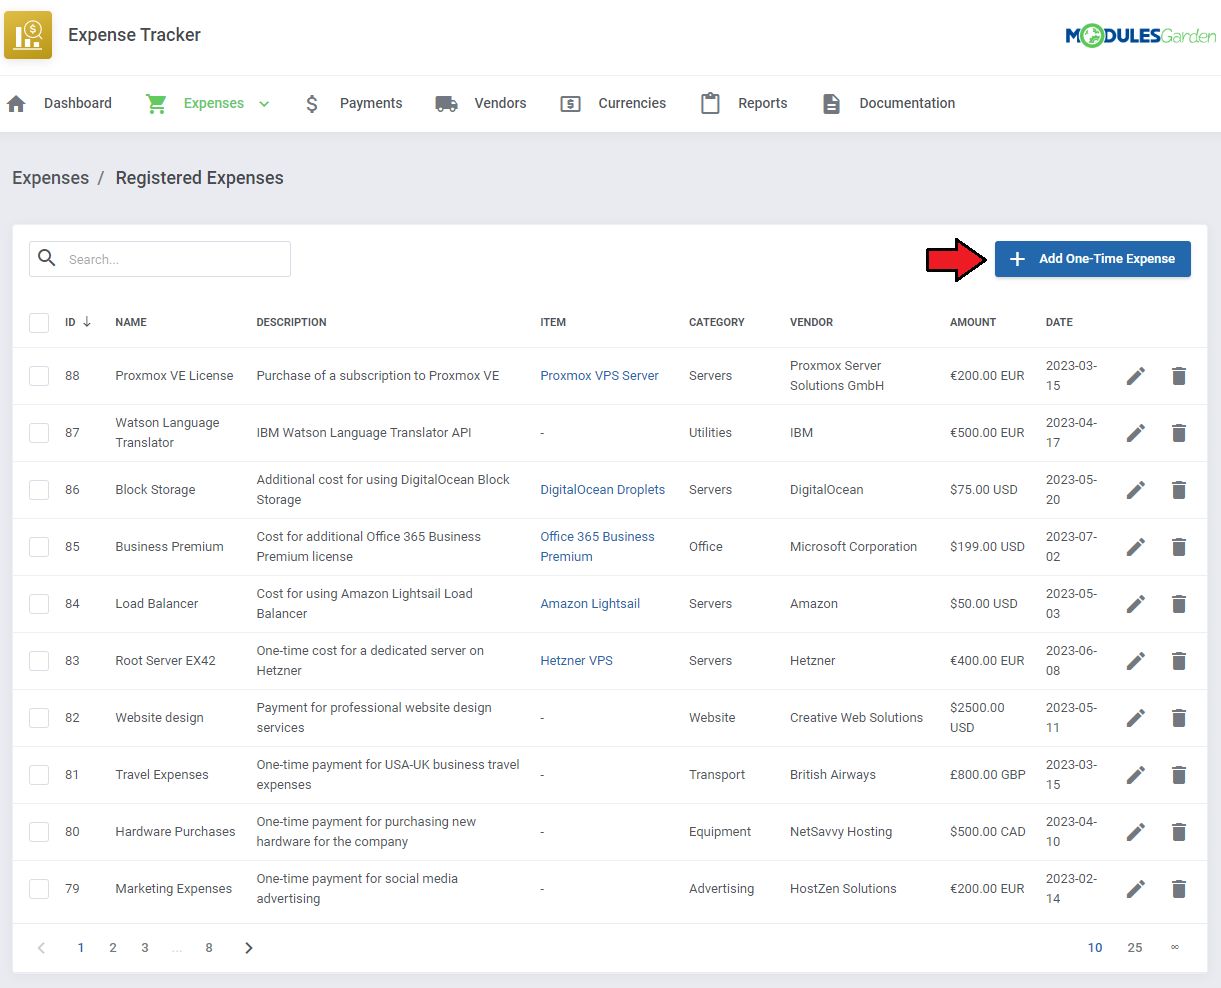
Task: Select the Load Balancer row checkbox
Action: (39, 604)
